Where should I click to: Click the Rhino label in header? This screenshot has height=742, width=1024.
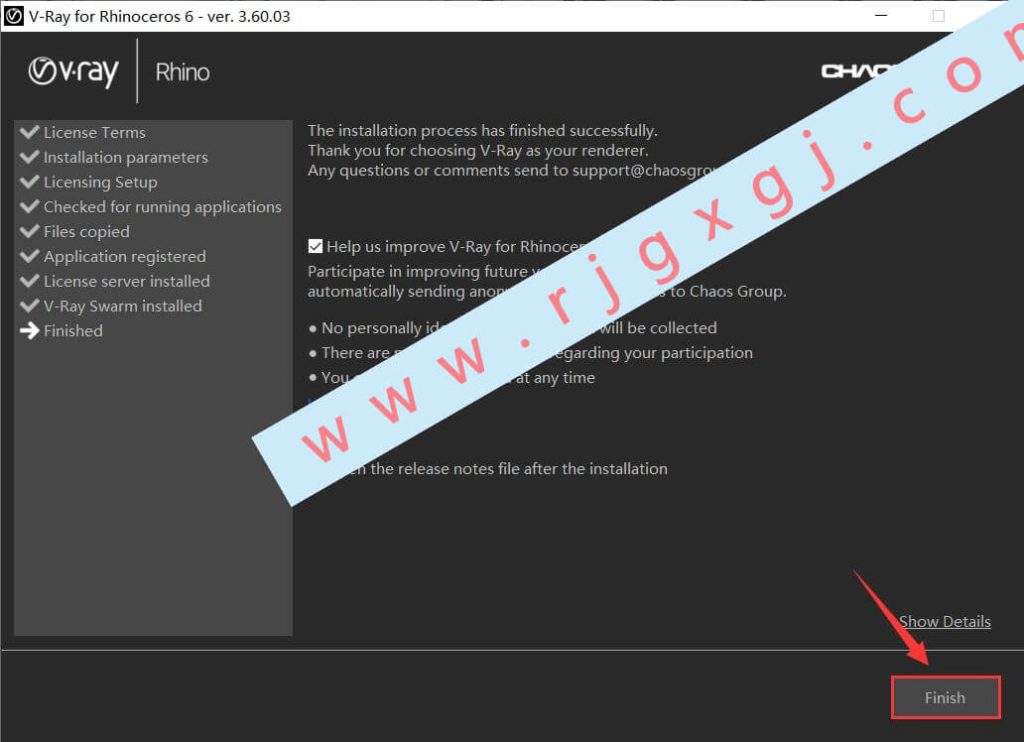tap(182, 72)
